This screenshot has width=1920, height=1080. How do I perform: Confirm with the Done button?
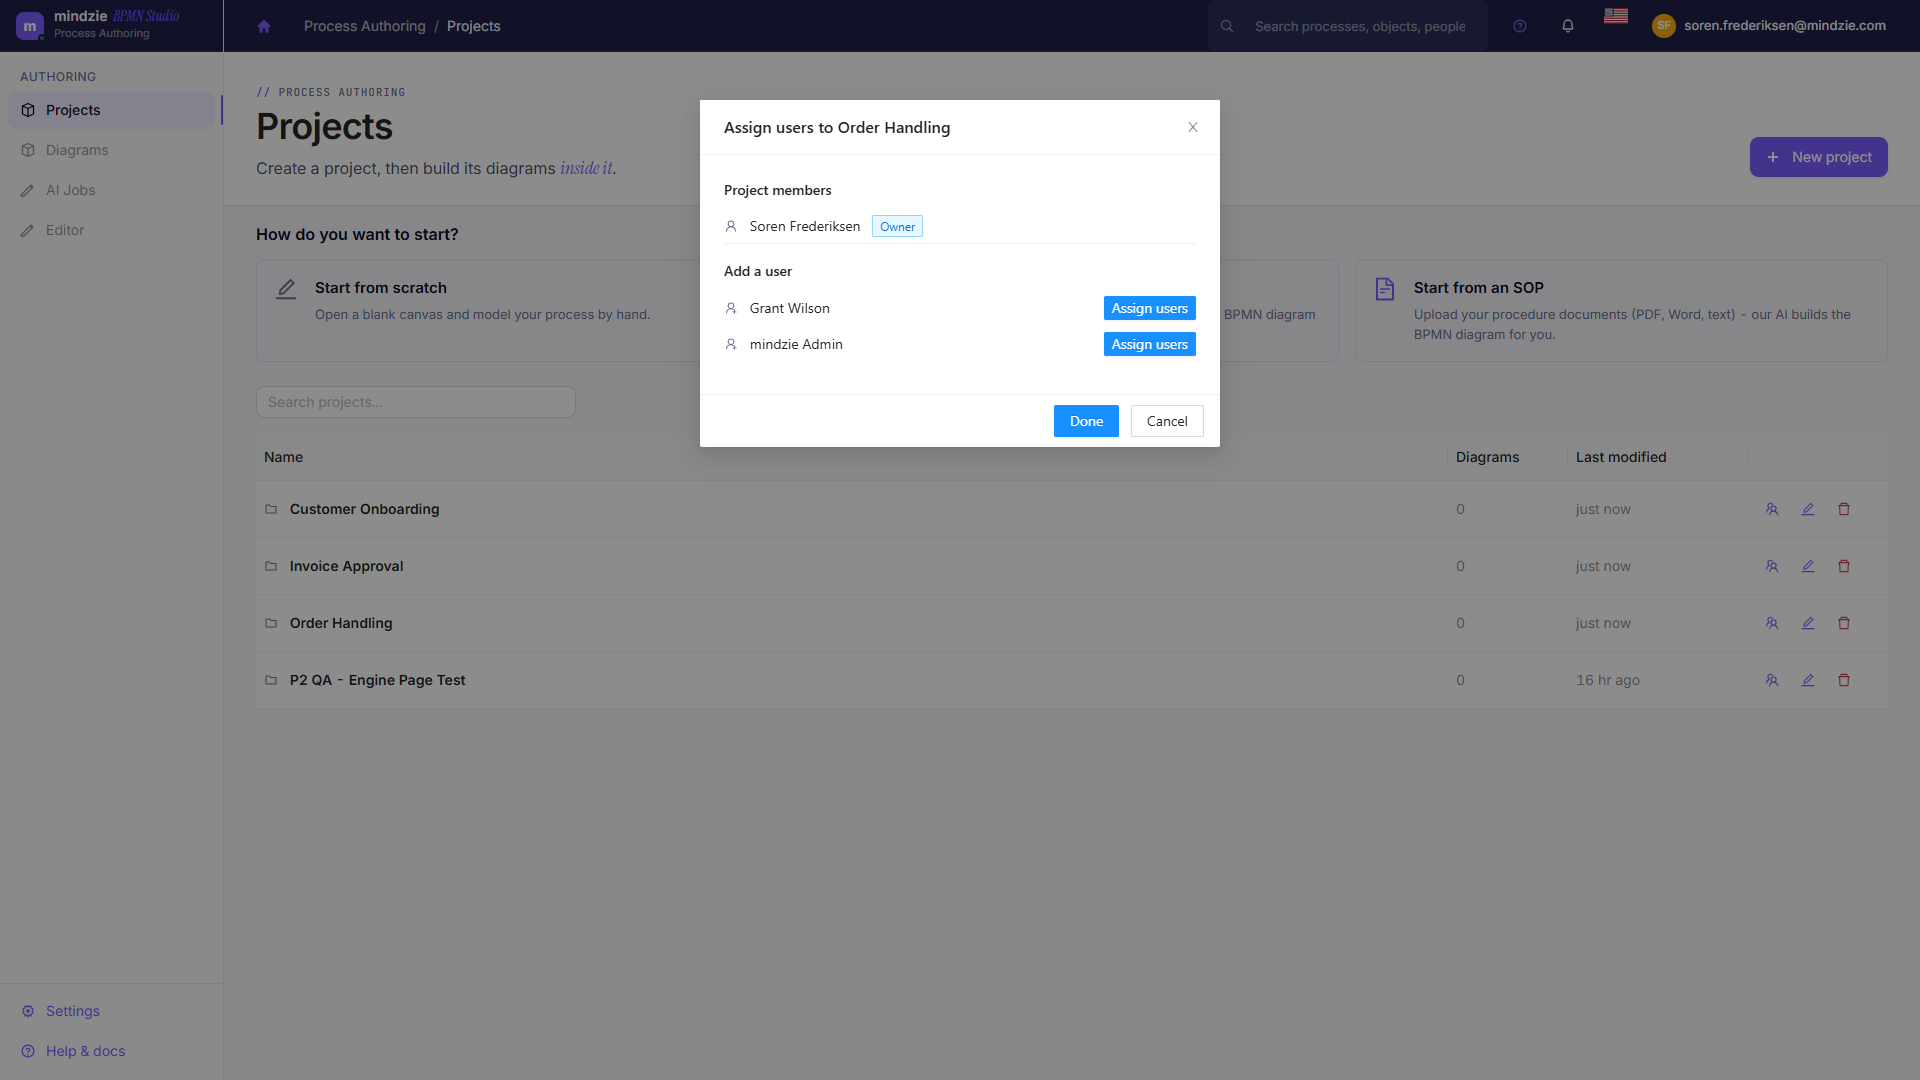pyautogui.click(x=1086, y=421)
